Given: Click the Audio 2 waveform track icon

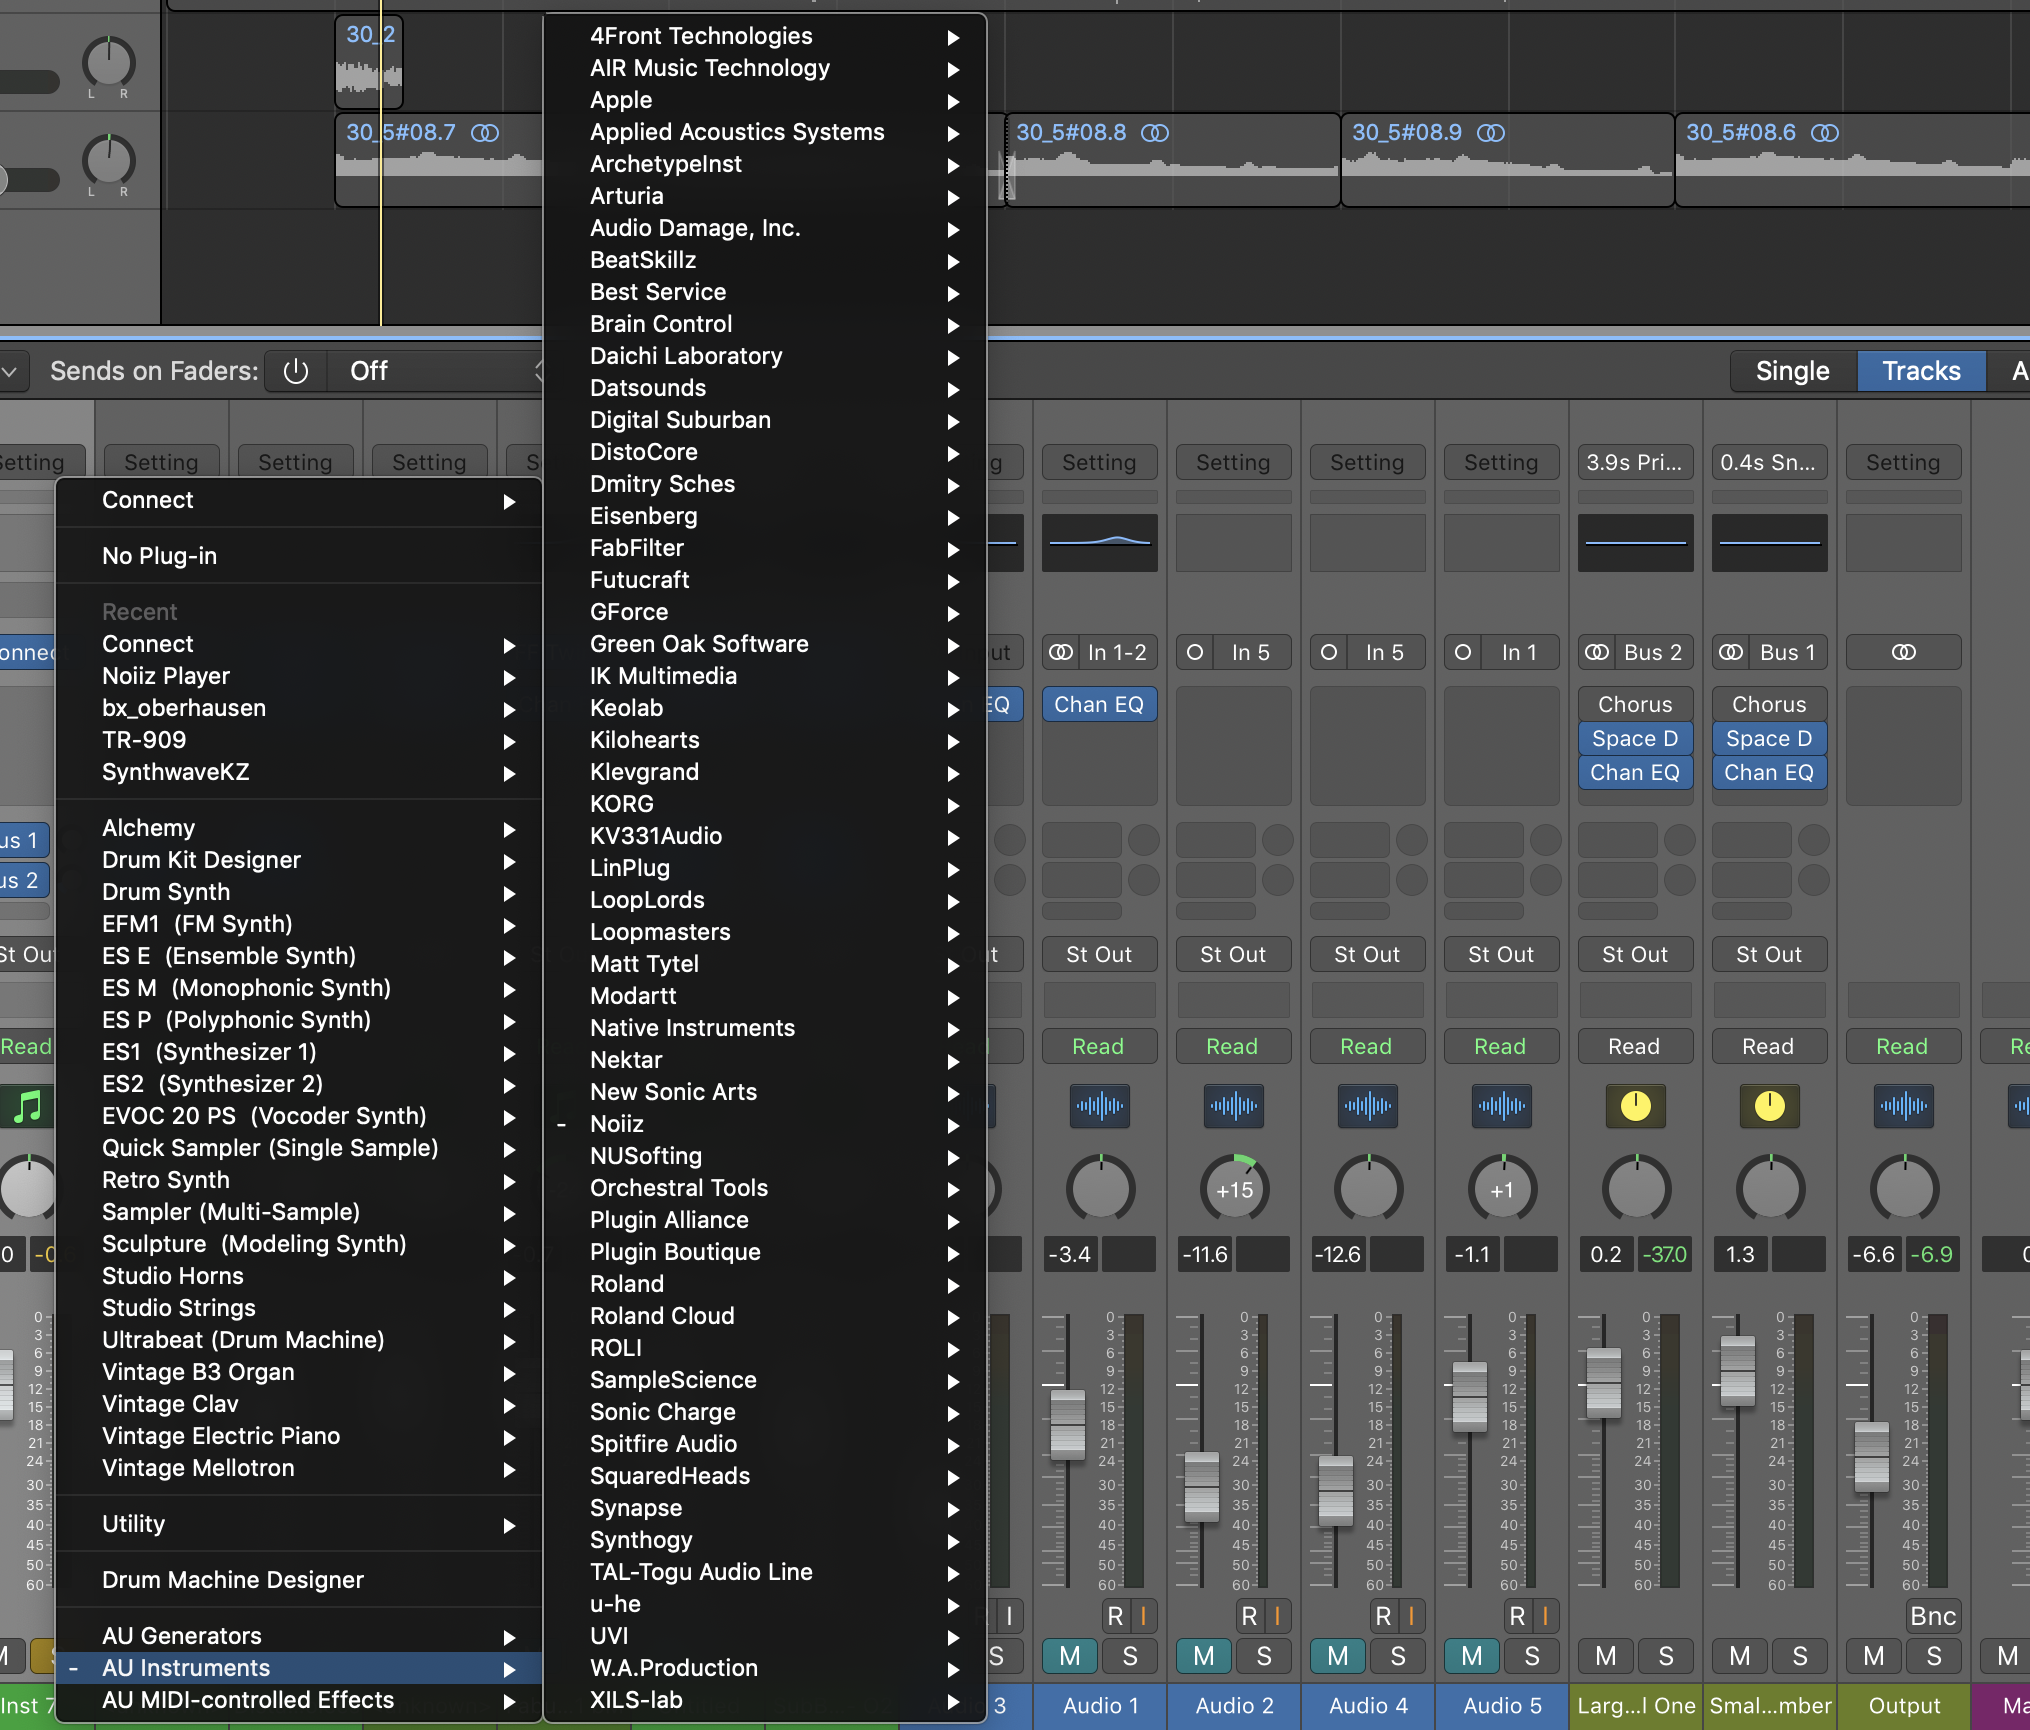Looking at the screenshot, I should [x=1233, y=1106].
